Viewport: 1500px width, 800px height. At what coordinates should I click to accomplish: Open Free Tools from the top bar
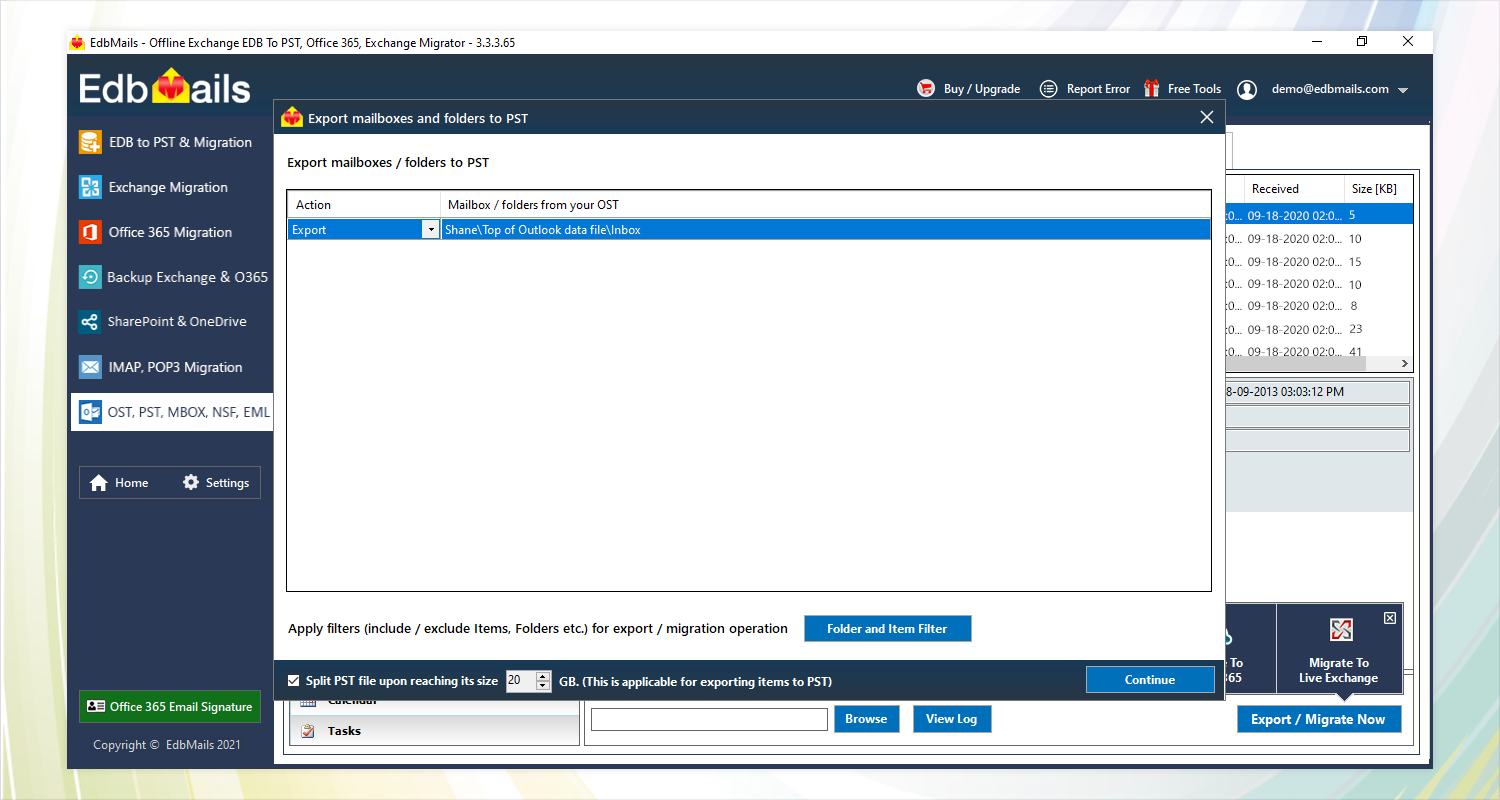pos(1183,89)
